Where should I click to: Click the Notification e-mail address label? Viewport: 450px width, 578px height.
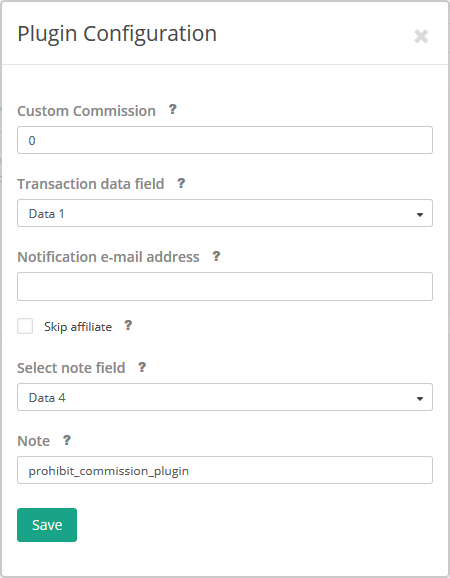(x=108, y=257)
